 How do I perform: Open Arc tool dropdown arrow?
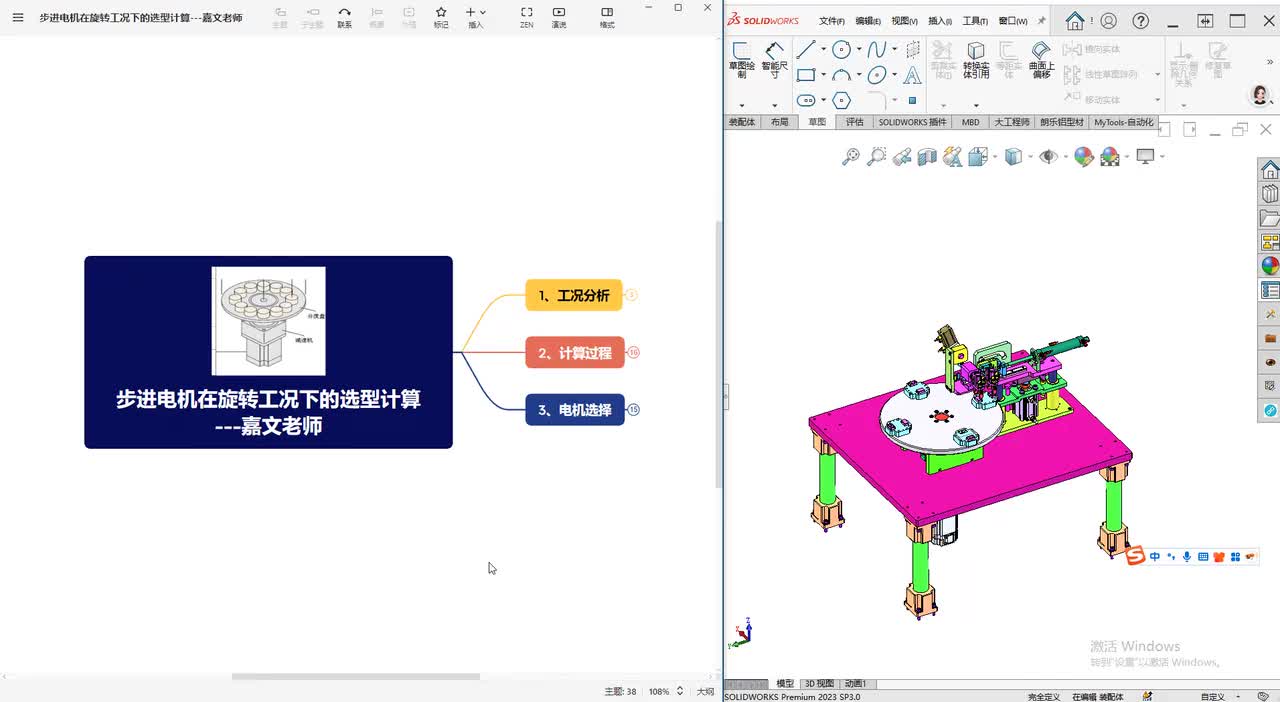(x=858, y=75)
